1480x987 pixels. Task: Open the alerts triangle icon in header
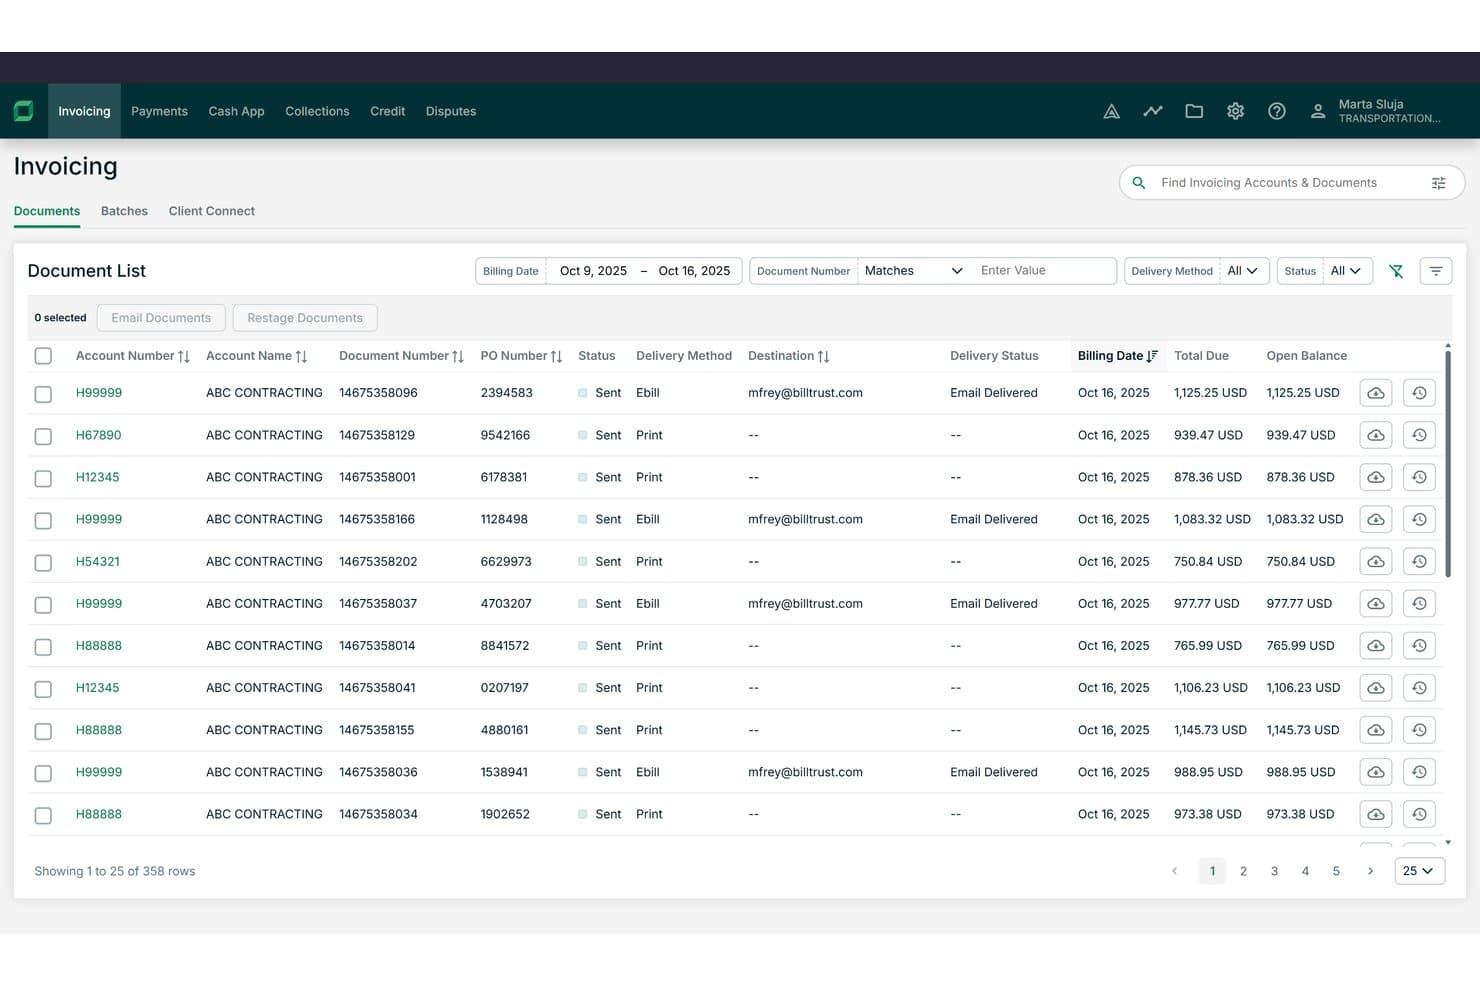click(x=1111, y=111)
